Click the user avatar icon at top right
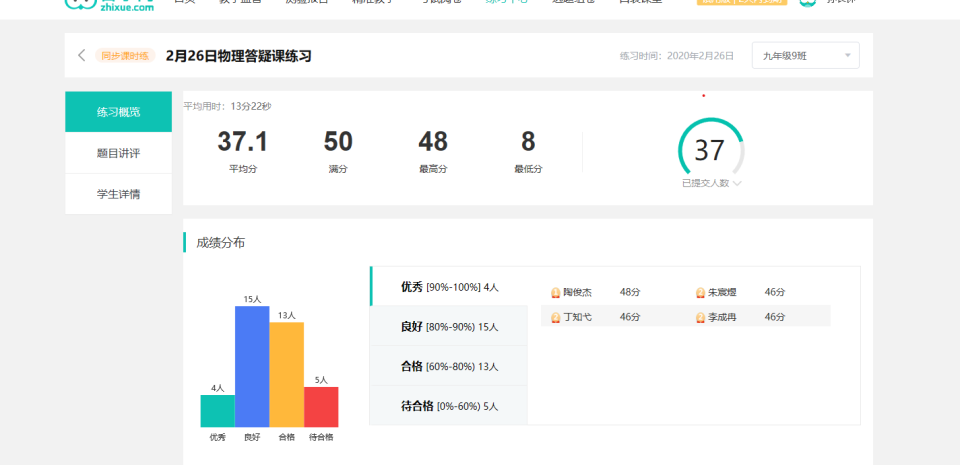Image resolution: width=960 pixels, height=465 pixels. 807,3
